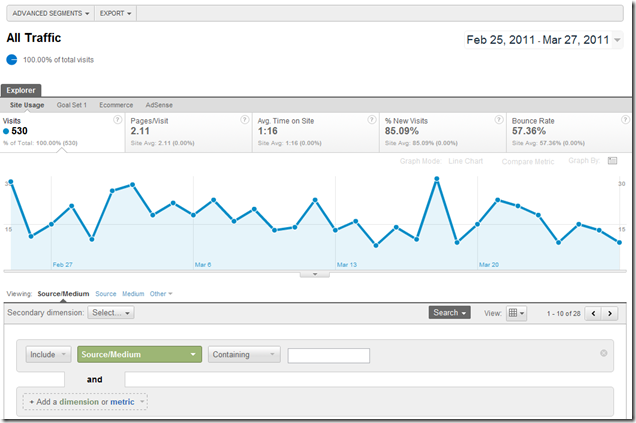Image resolution: width=636 pixels, height=423 pixels.
Task: Remove the filter with the X icon
Action: pyautogui.click(x=604, y=353)
